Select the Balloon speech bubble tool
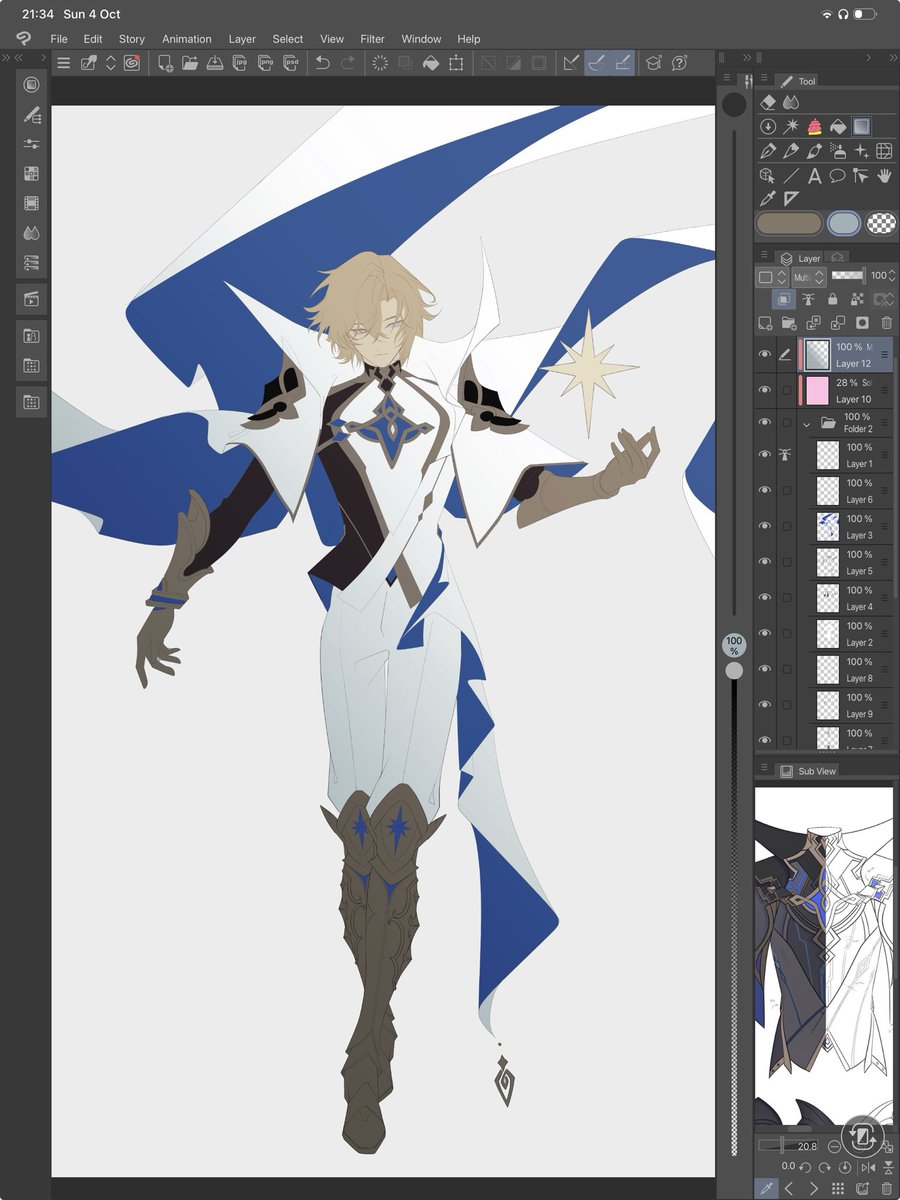This screenshot has width=900, height=1200. (x=838, y=176)
